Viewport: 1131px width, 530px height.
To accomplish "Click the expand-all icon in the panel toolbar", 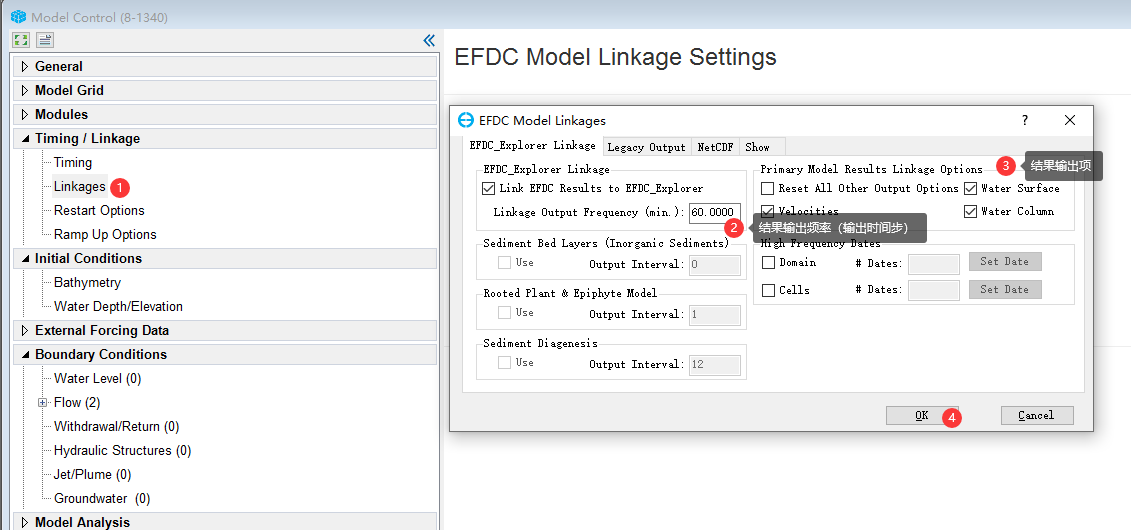I will pos(20,40).
